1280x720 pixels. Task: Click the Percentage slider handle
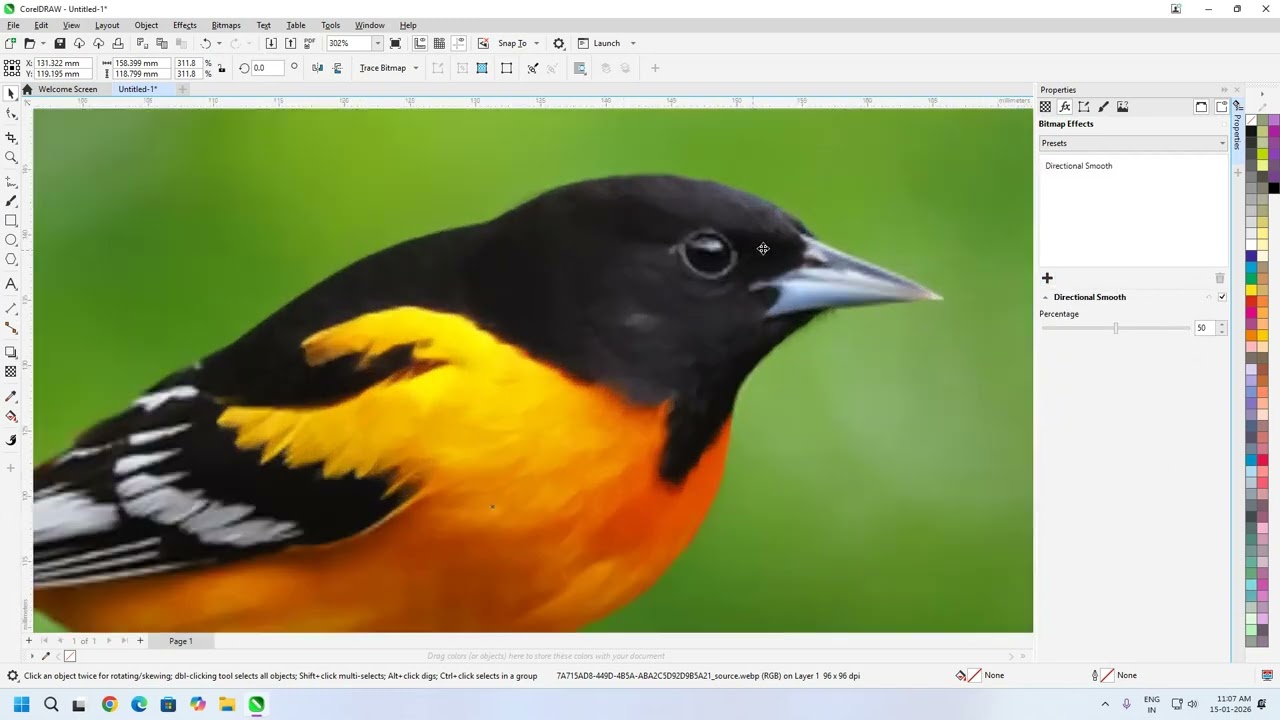click(x=1116, y=328)
